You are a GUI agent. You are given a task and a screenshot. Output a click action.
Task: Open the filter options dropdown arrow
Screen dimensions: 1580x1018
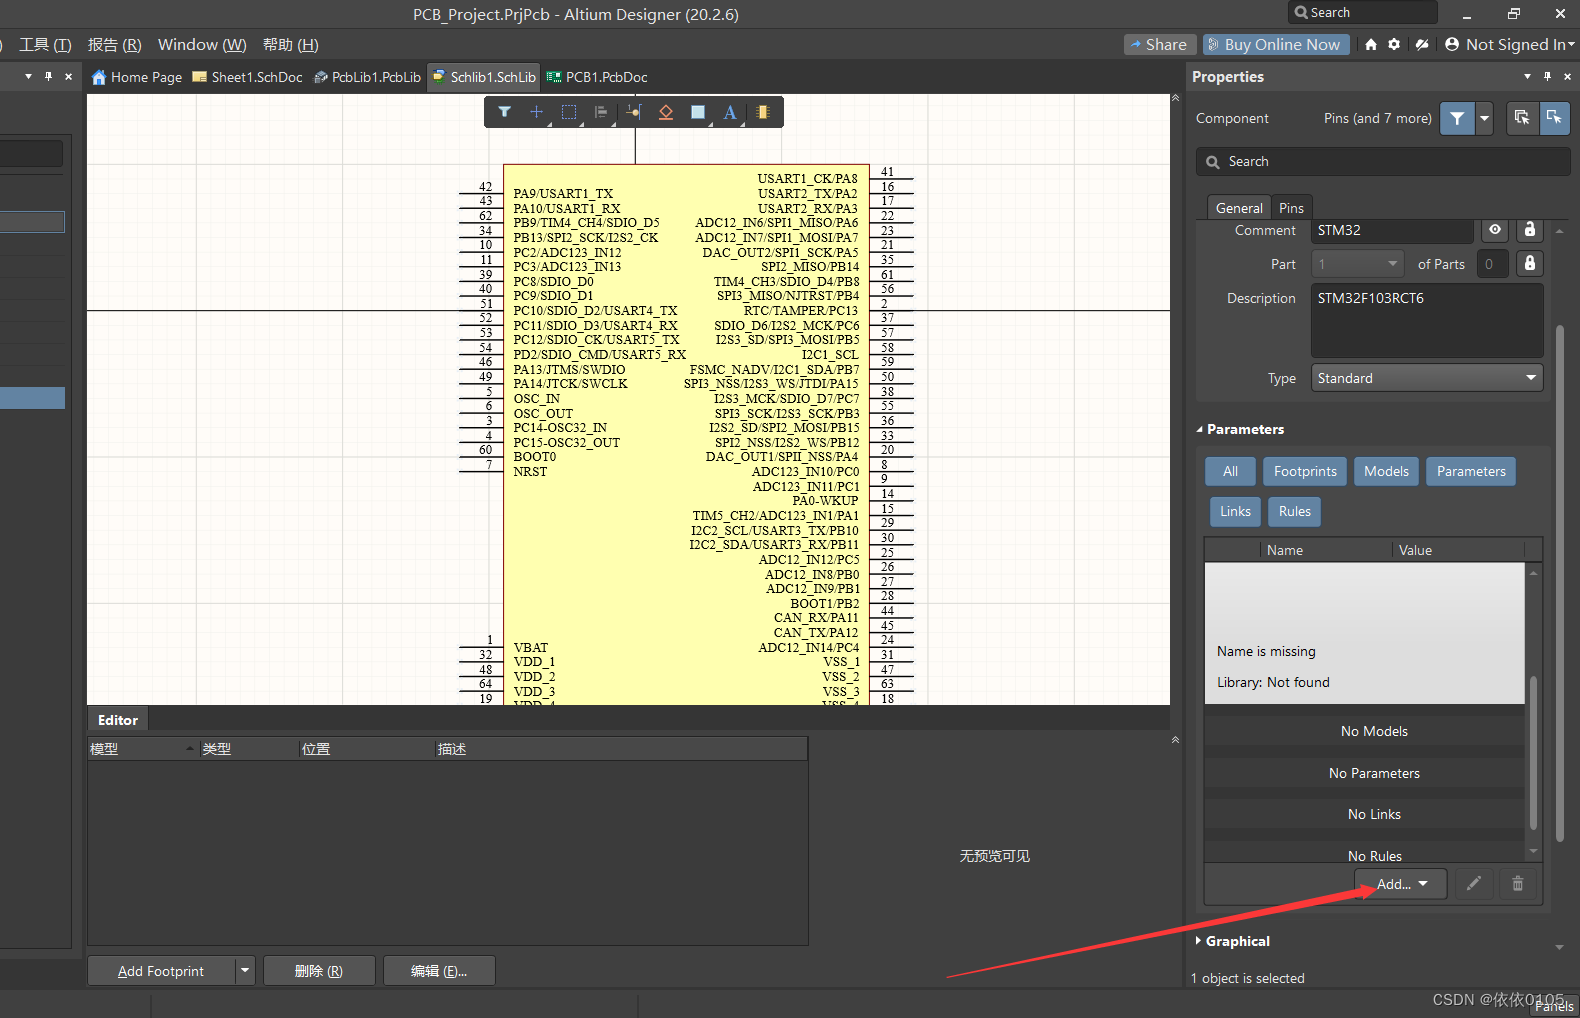[1484, 118]
